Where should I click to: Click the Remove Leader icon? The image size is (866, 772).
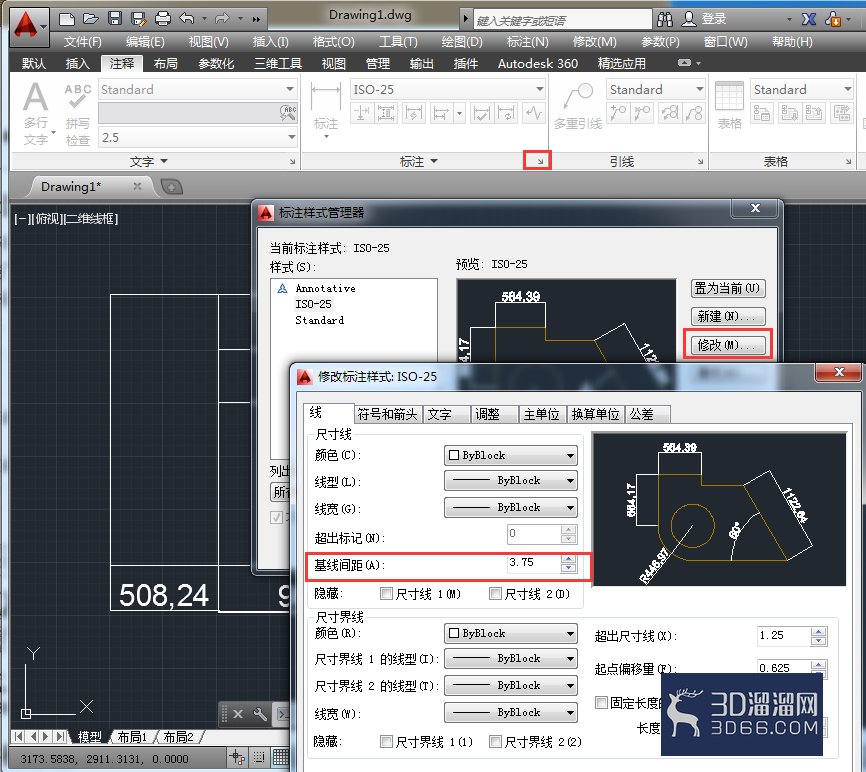click(x=642, y=113)
